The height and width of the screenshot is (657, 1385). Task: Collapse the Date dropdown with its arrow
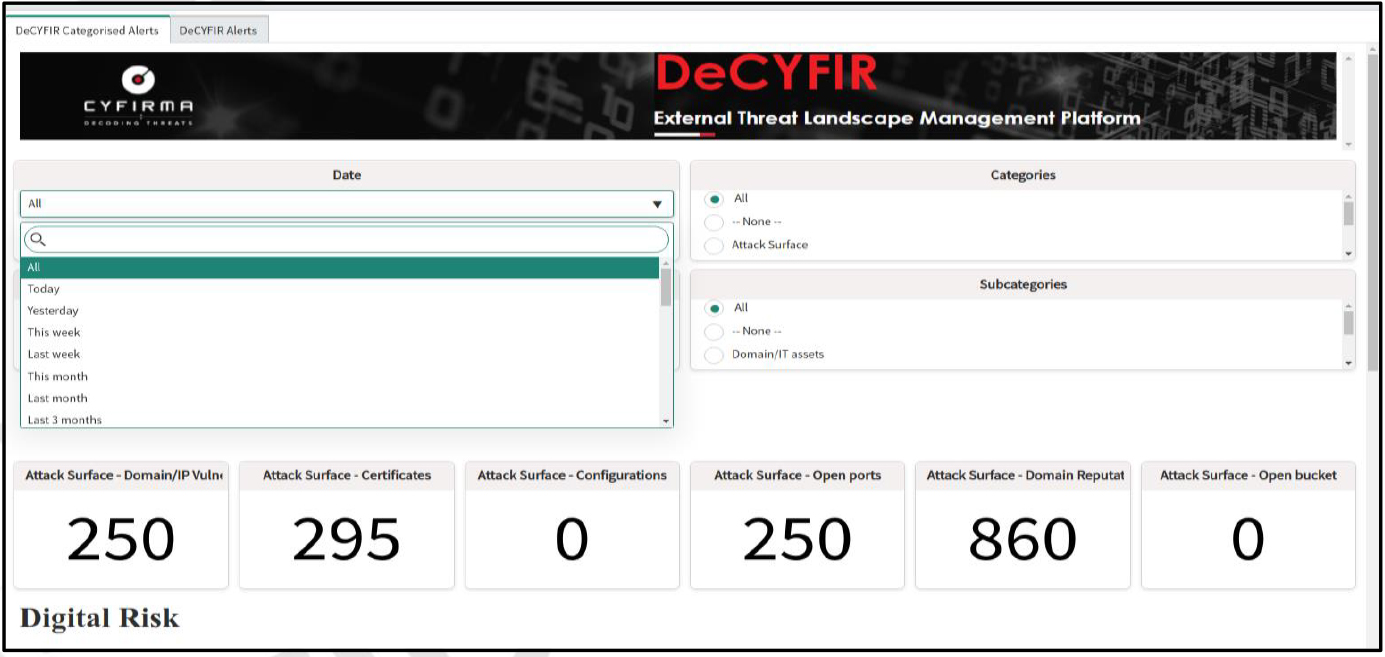(x=657, y=204)
